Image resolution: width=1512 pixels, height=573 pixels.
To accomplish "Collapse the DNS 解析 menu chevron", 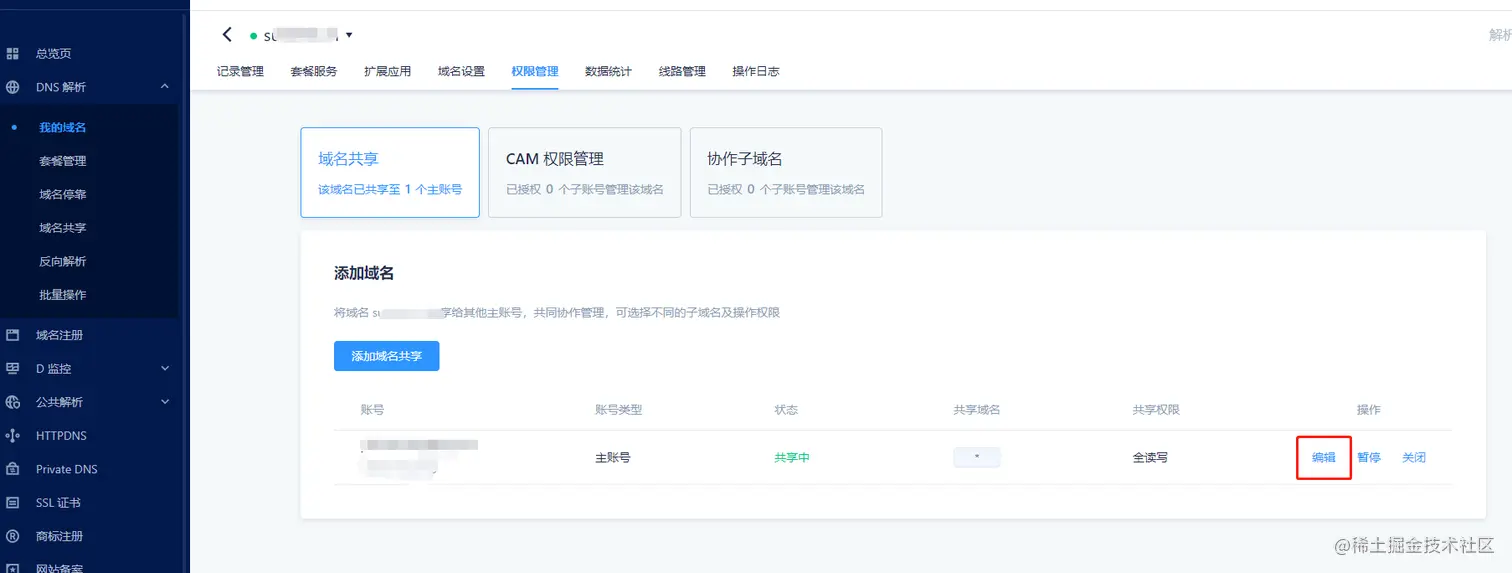I will [x=165, y=87].
